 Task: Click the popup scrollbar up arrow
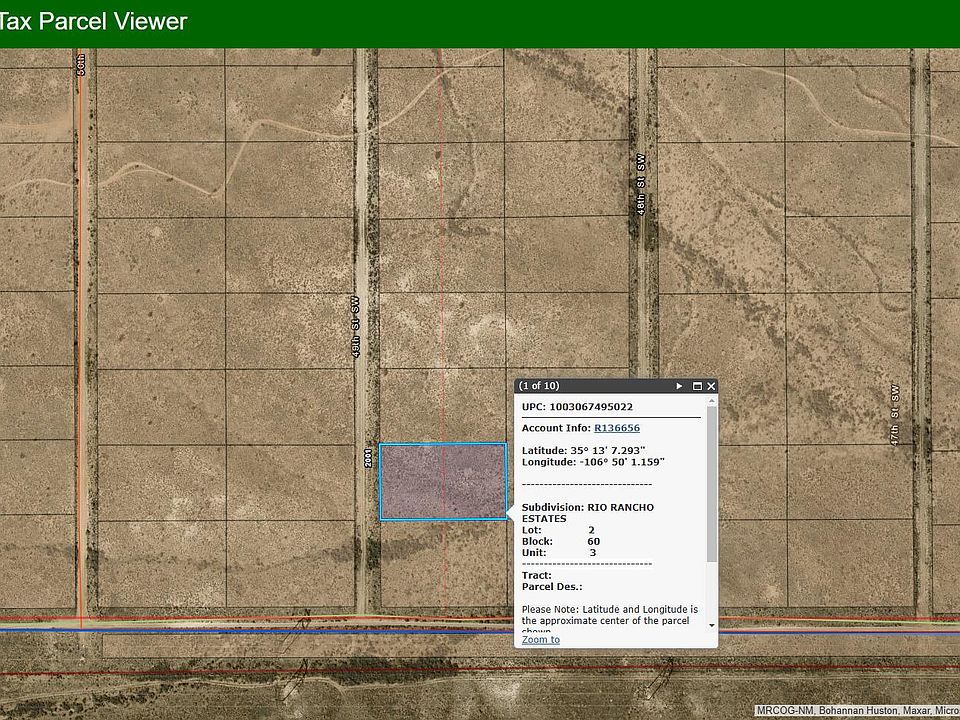[x=712, y=402]
